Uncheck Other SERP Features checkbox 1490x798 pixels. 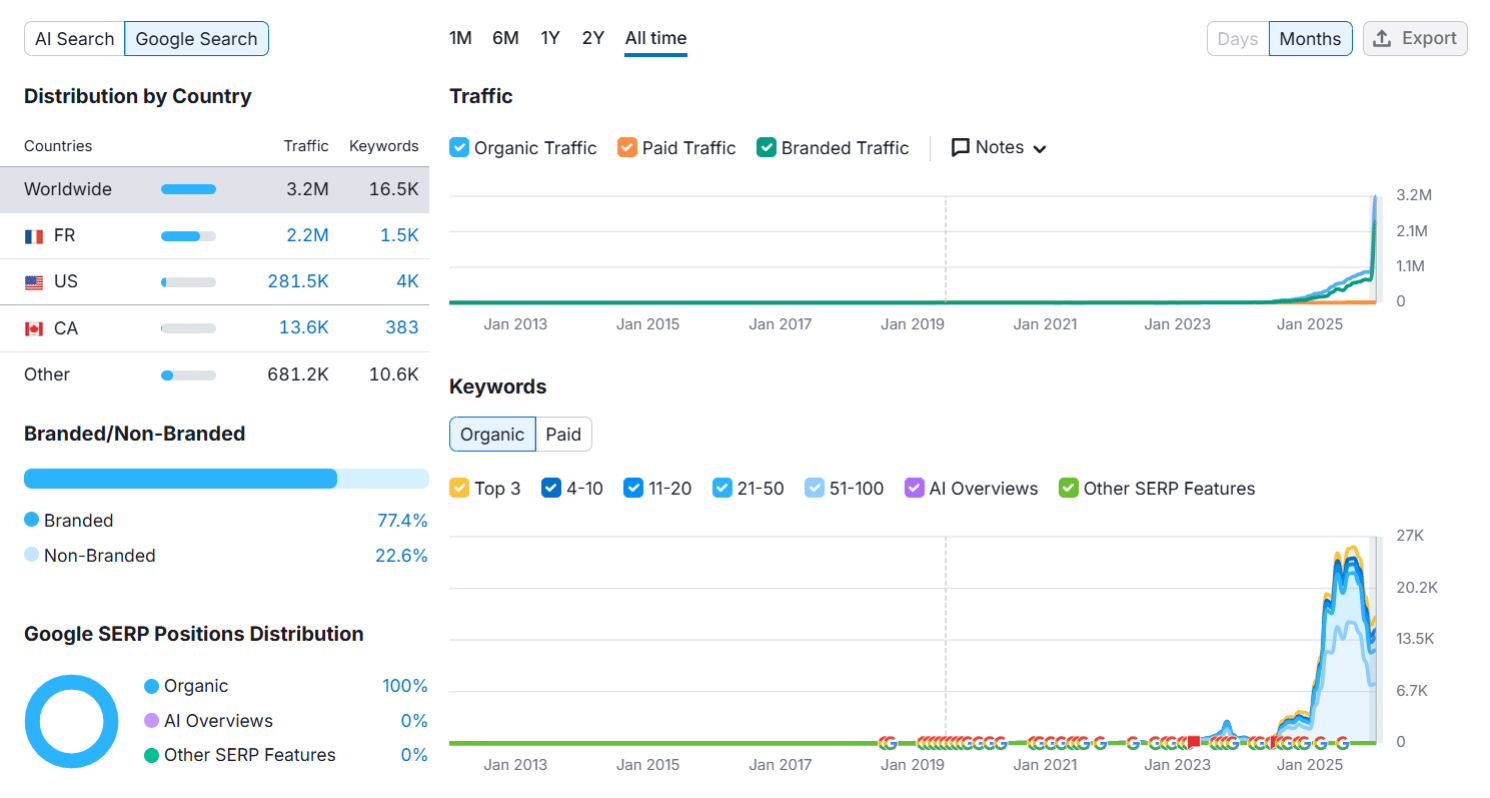1068,488
